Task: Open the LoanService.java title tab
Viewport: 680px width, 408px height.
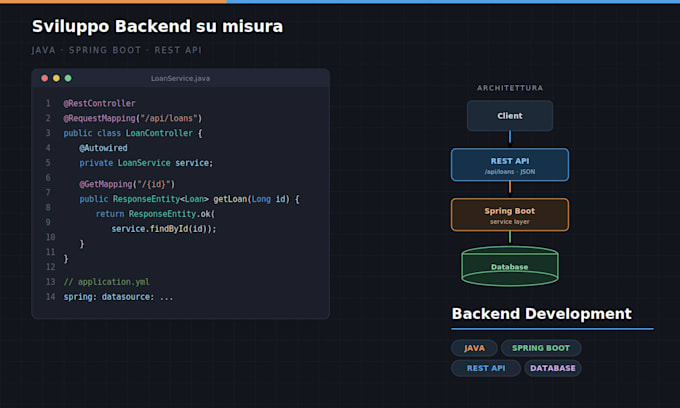Action: coord(180,78)
